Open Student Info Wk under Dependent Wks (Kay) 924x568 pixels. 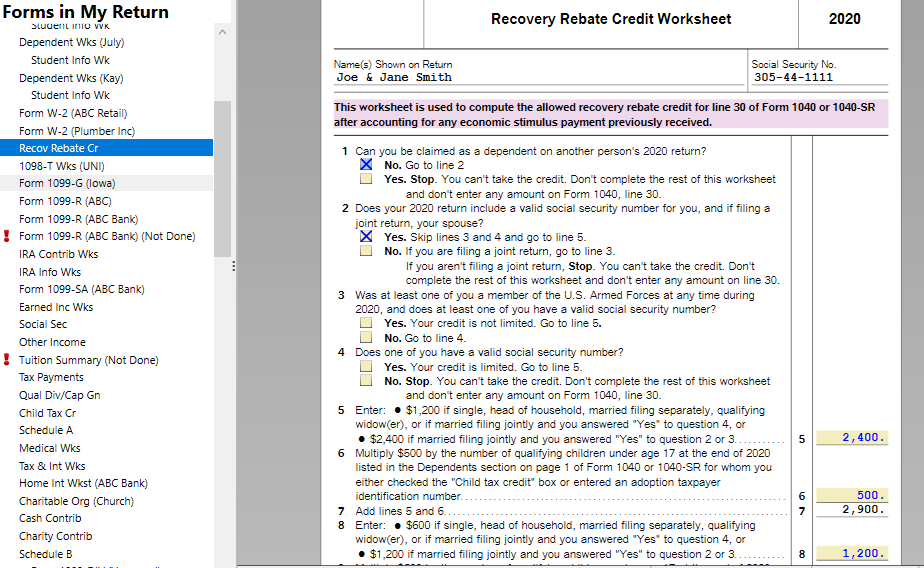pos(70,95)
